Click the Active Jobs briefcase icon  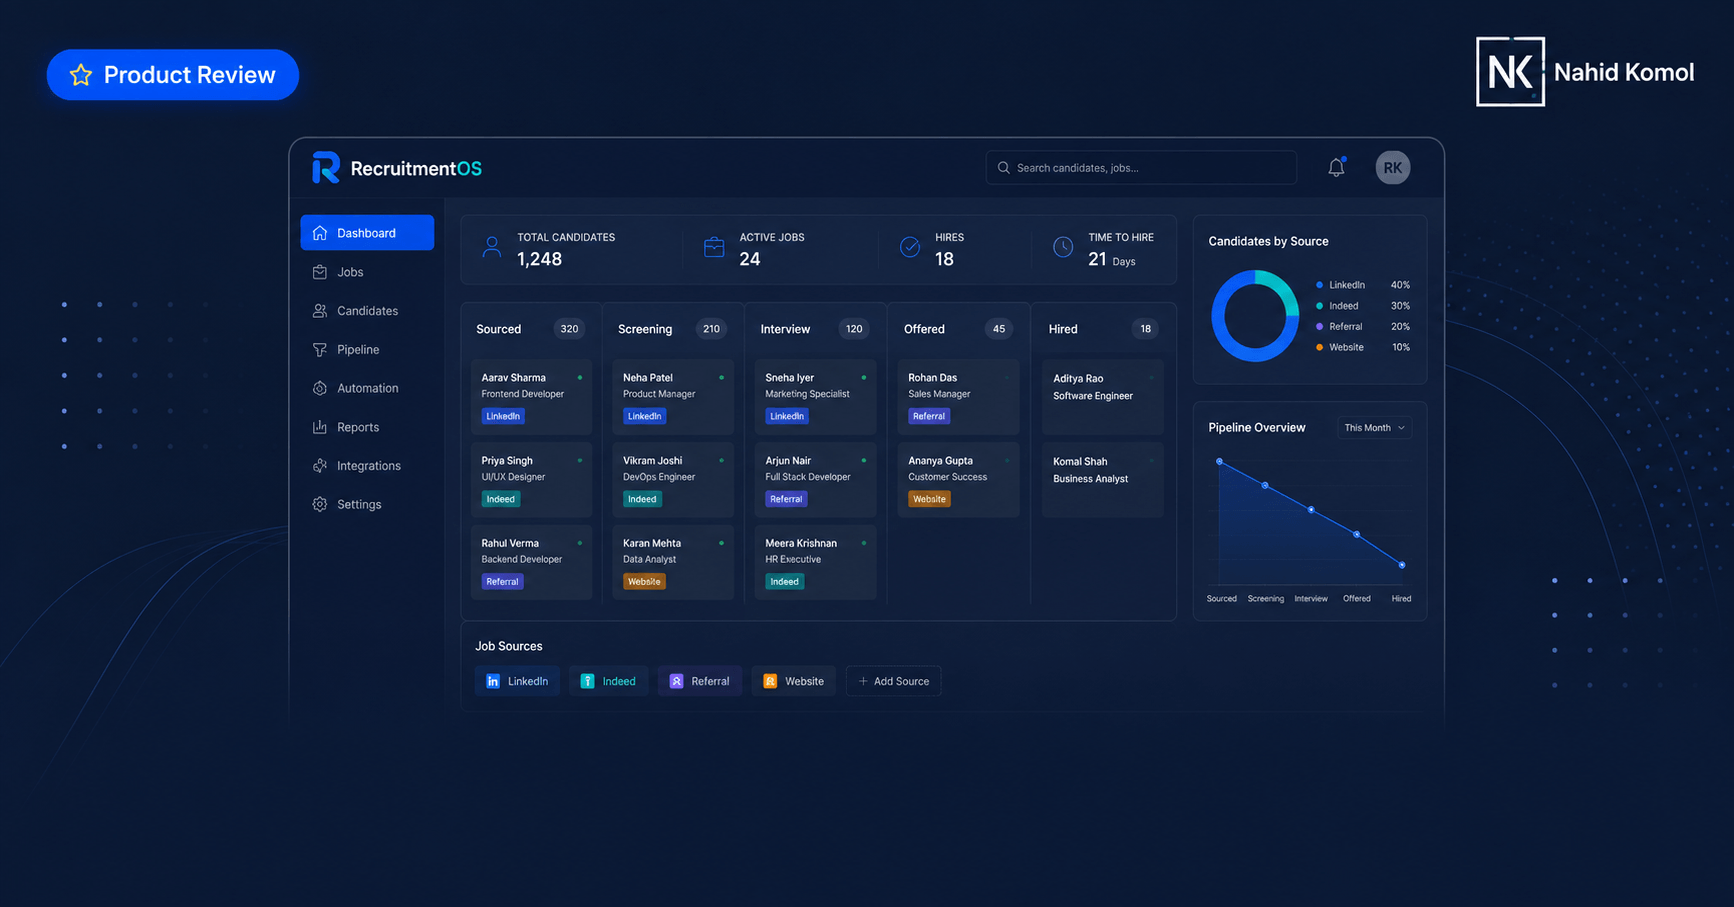[x=714, y=247]
